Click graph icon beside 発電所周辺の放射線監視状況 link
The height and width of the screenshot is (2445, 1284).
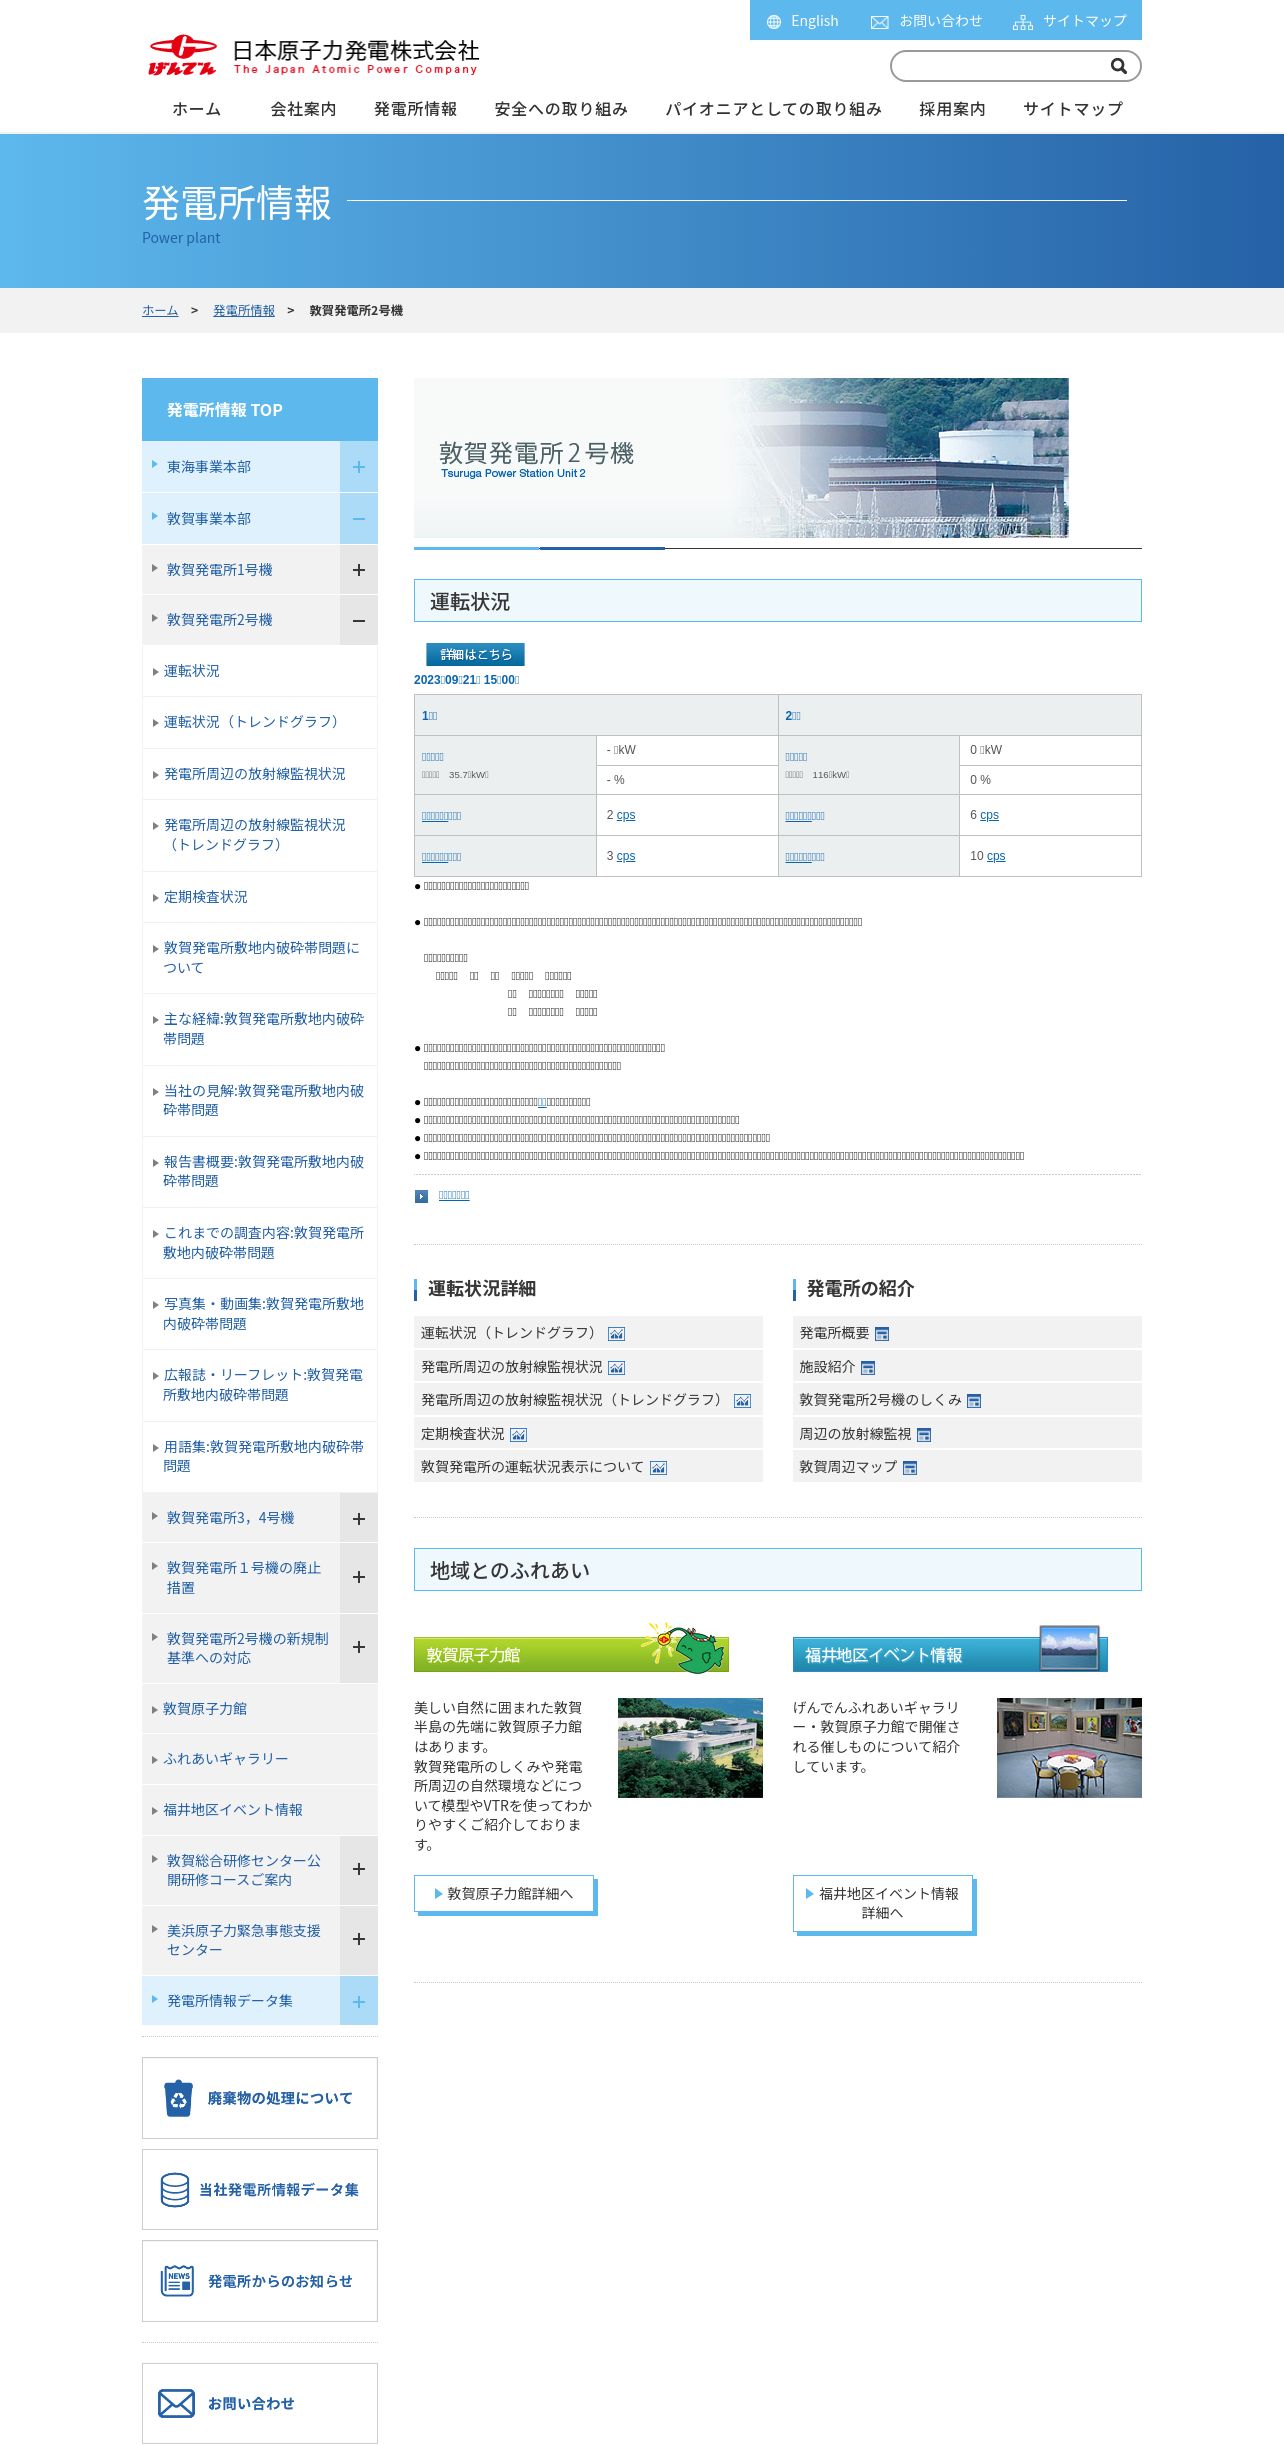[x=617, y=1368]
